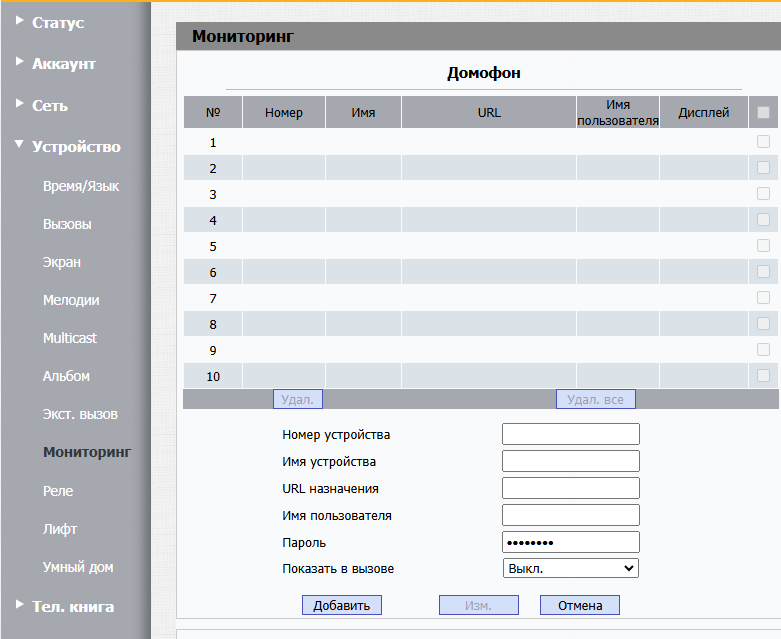Collapse the Устройство sidebar section
781x639 pixels.
tap(75, 147)
